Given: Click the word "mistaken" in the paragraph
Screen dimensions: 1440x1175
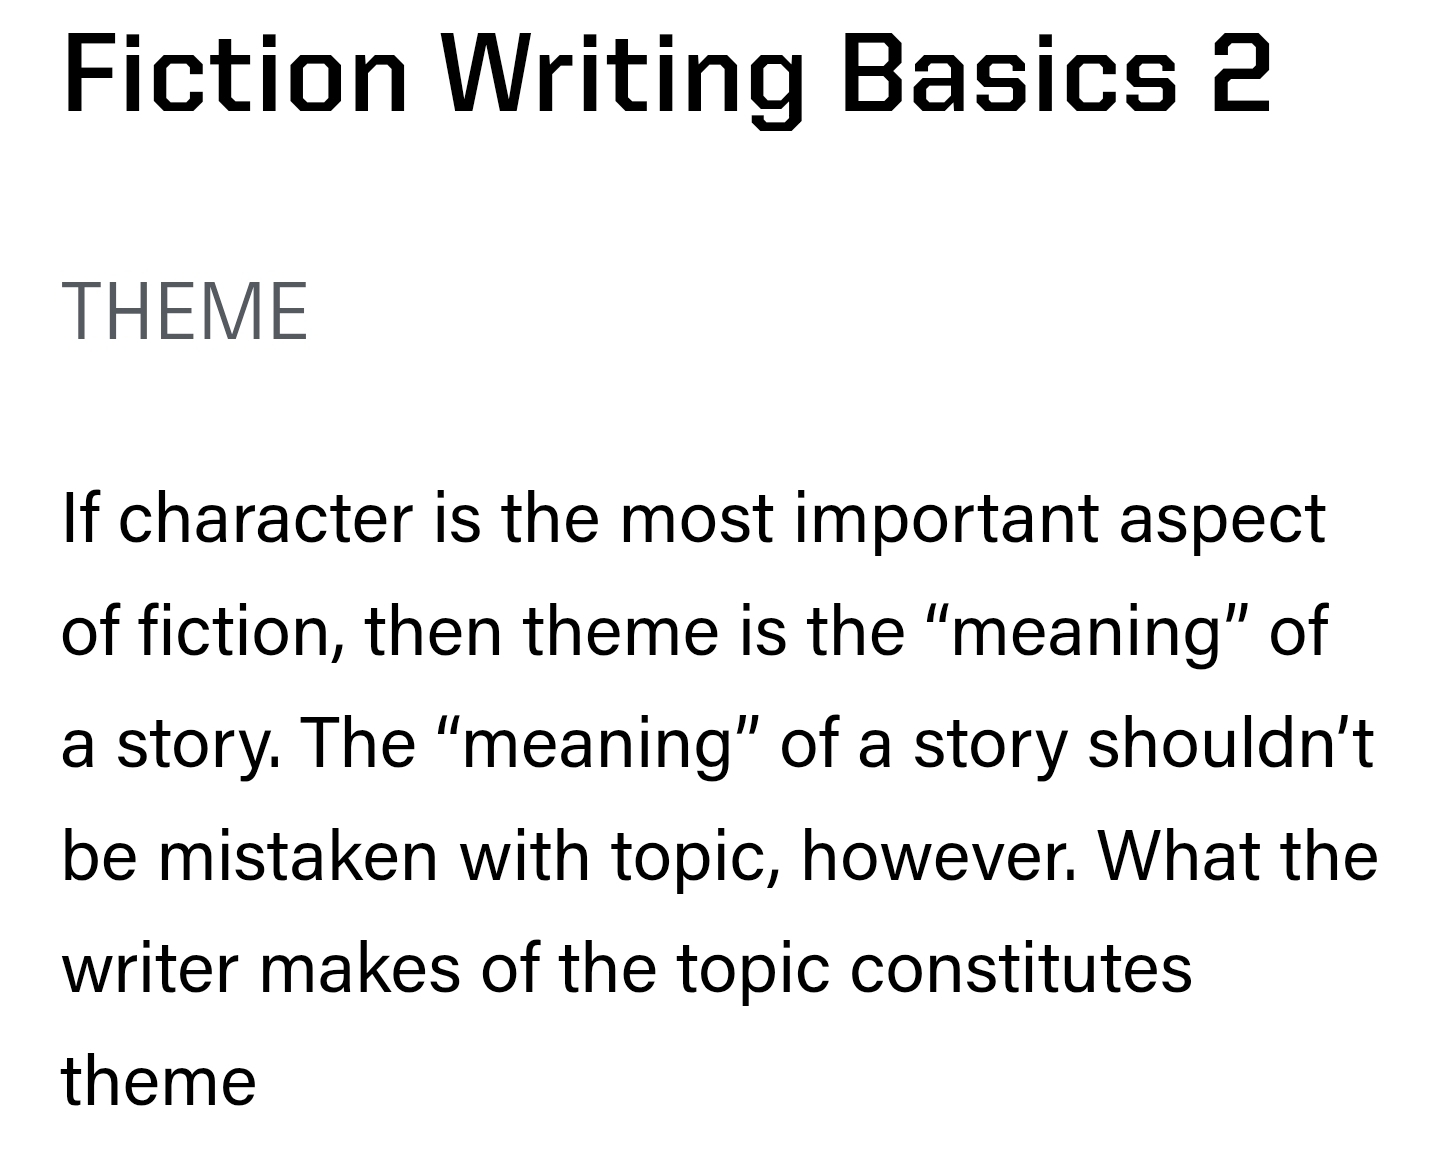Looking at the screenshot, I should 298,857.
